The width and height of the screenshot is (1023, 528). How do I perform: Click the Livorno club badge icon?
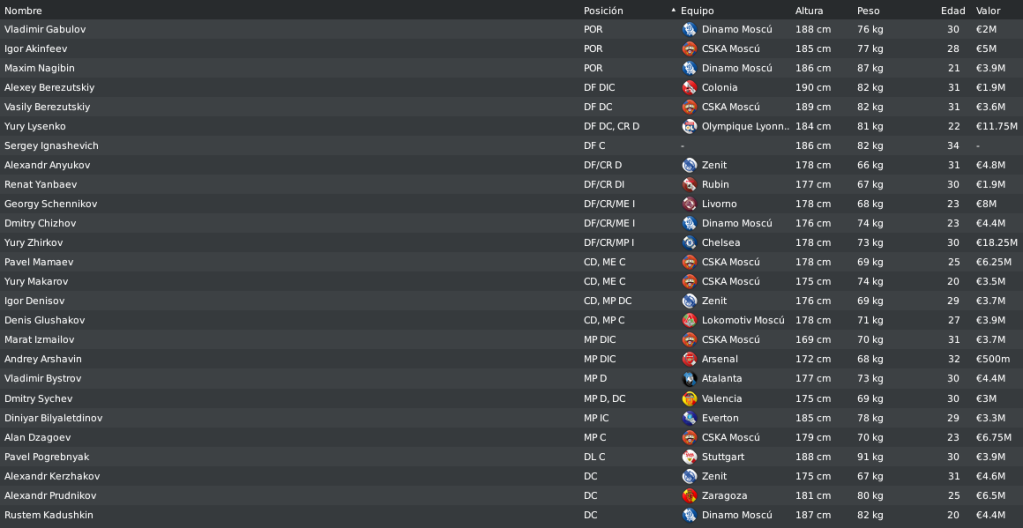(x=689, y=204)
